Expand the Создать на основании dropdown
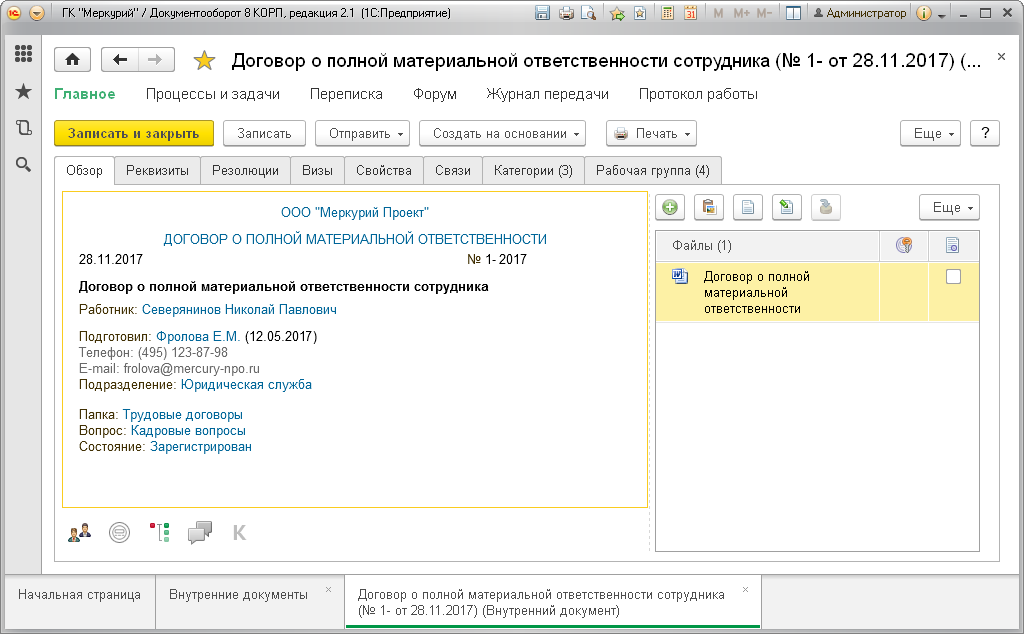 pos(502,133)
